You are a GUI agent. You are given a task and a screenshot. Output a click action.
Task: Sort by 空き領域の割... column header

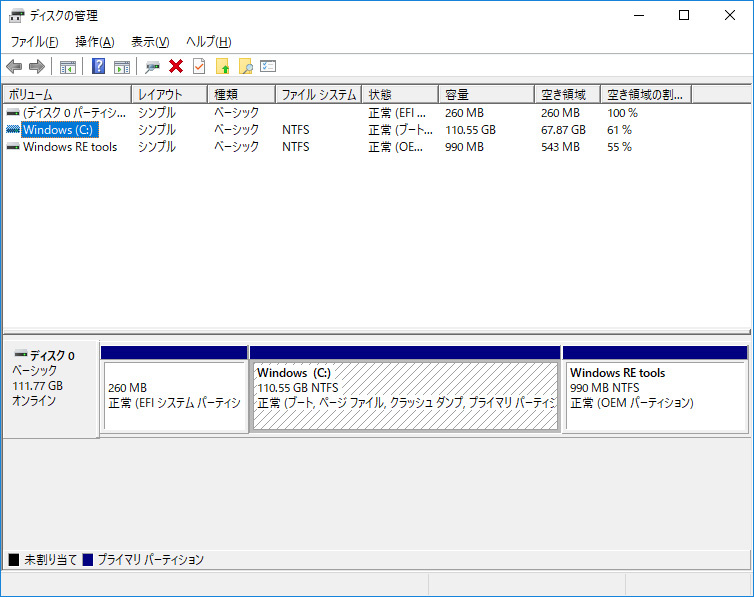(x=646, y=94)
